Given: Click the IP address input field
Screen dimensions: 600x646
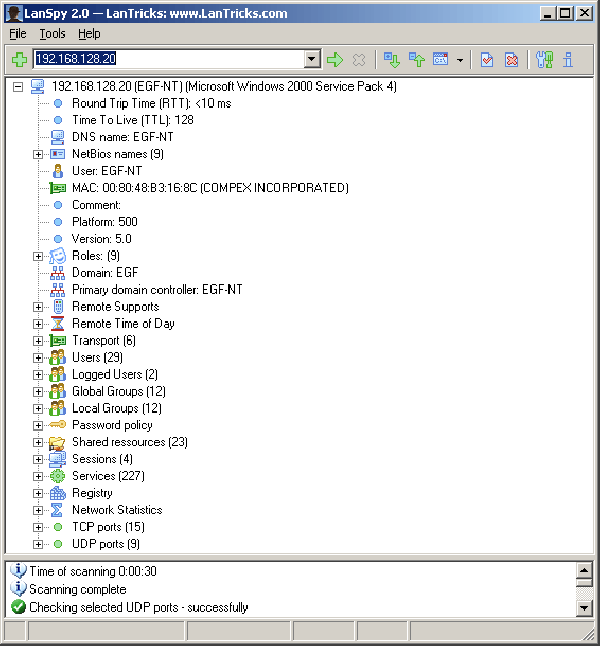Looking at the screenshot, I should (169, 59).
